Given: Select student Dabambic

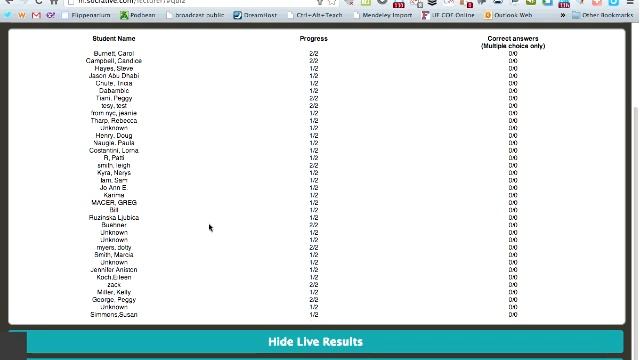Looking at the screenshot, I should (114, 91).
